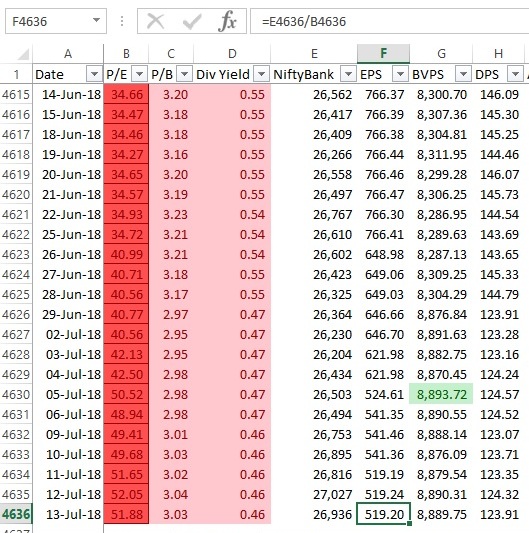Select column F header
Image resolution: width=529 pixels, height=533 pixels.
[383, 54]
